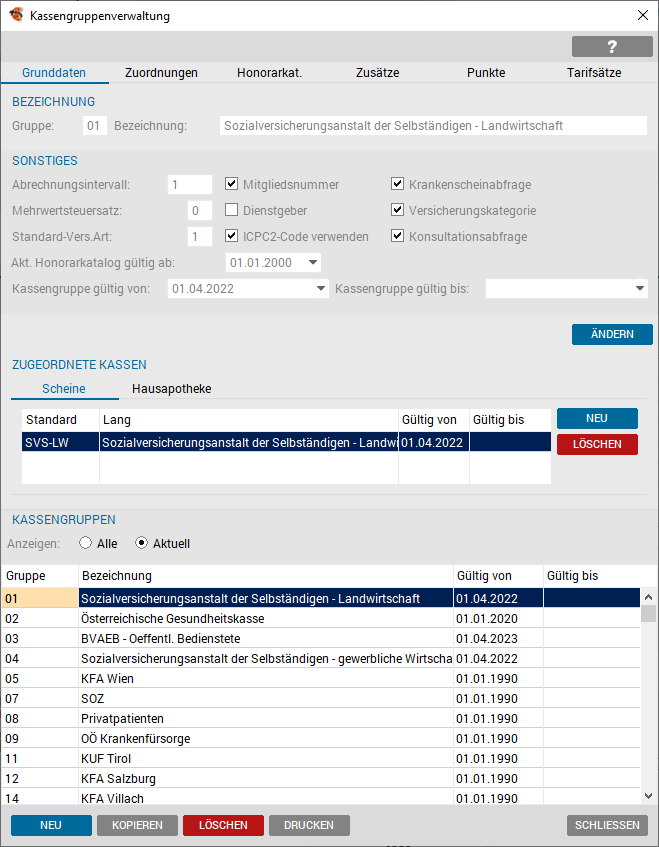Screen dimensions: 659x847
Task: Toggle ICPC2-Code verwenden checkbox
Action: [231, 236]
